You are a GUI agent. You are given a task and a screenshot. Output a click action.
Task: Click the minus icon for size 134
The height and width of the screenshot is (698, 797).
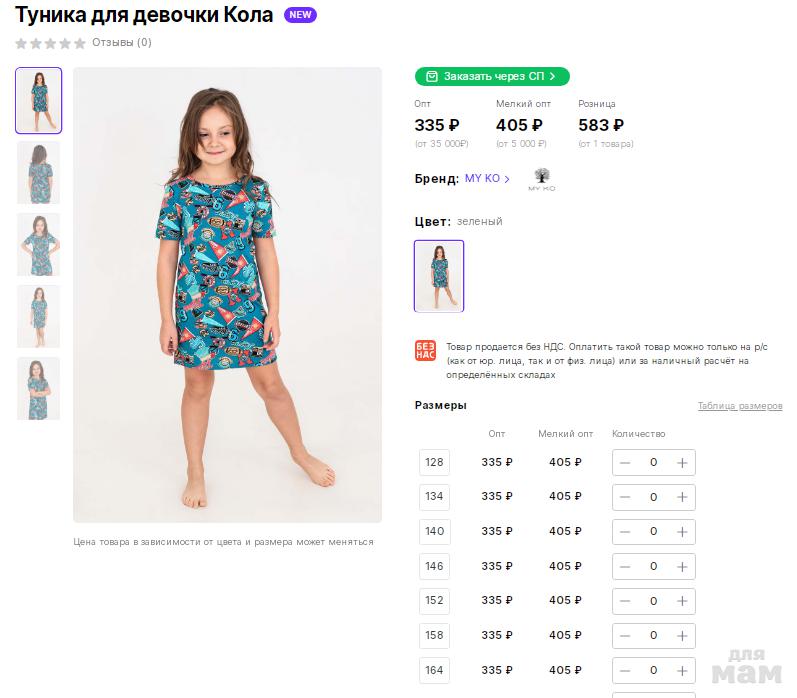tap(625, 497)
